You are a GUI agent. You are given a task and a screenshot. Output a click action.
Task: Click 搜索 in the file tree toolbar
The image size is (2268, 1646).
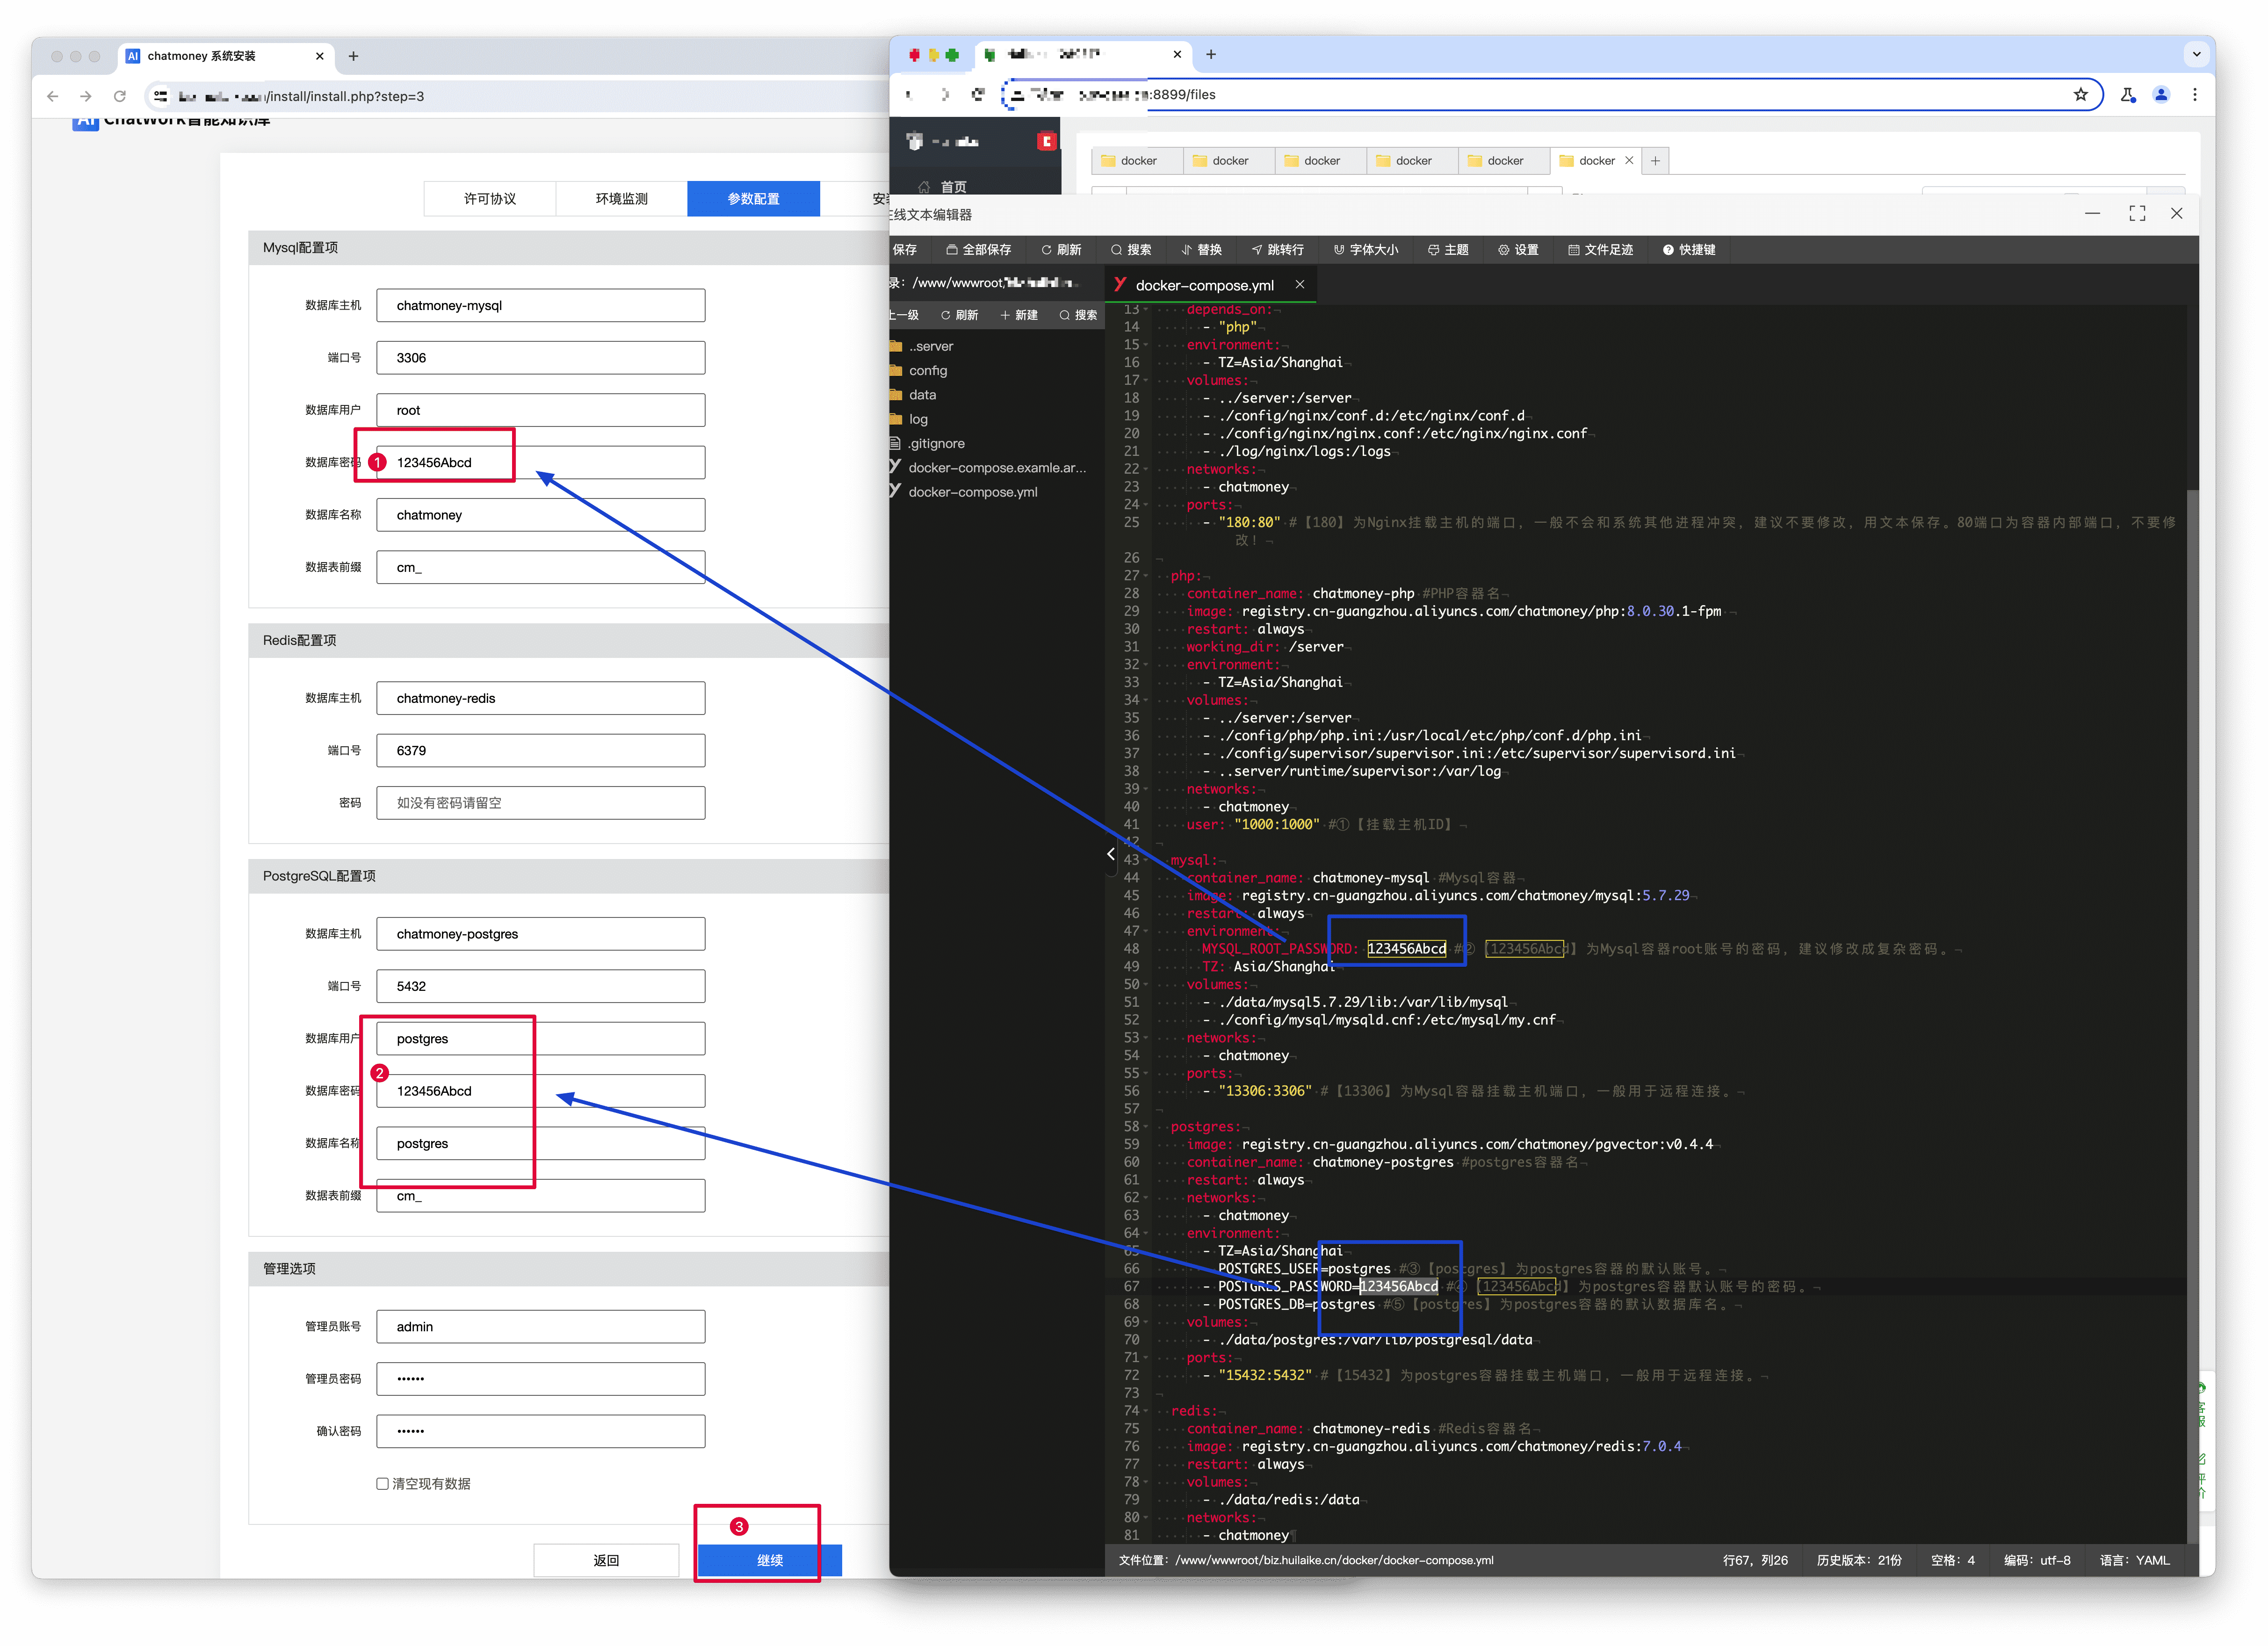(1078, 315)
